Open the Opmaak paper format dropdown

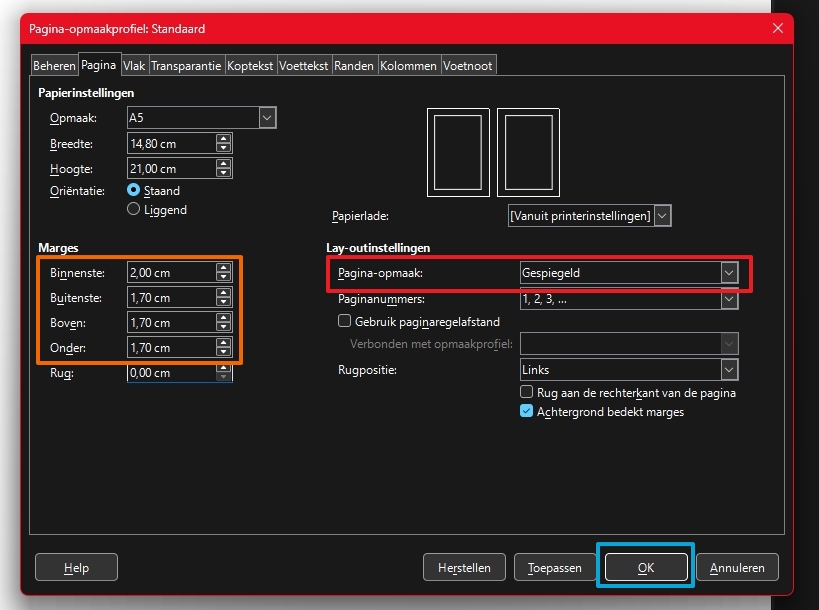point(202,118)
